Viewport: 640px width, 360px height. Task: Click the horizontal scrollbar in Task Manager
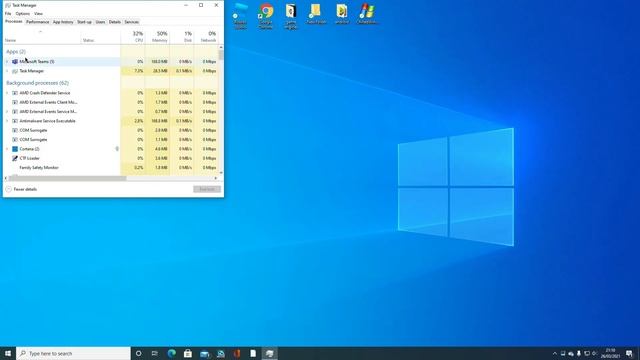[x=67, y=178]
